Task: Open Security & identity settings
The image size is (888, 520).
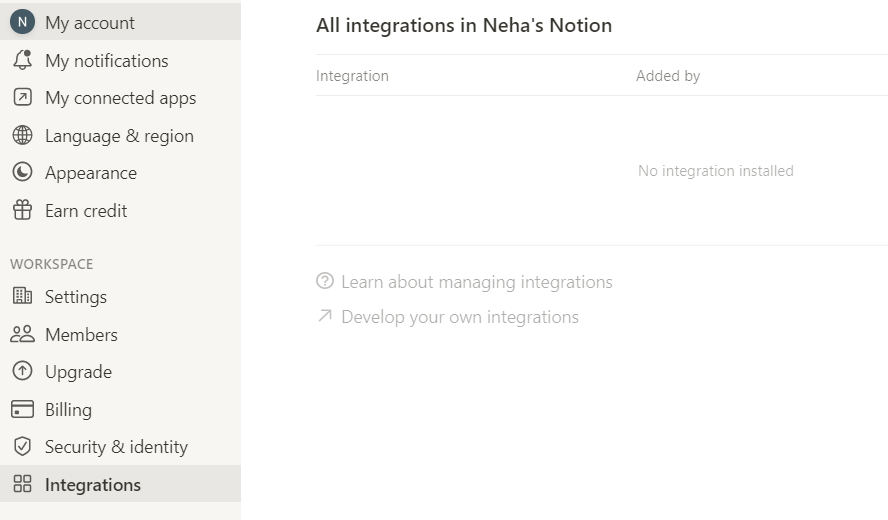Action: click(x=116, y=447)
